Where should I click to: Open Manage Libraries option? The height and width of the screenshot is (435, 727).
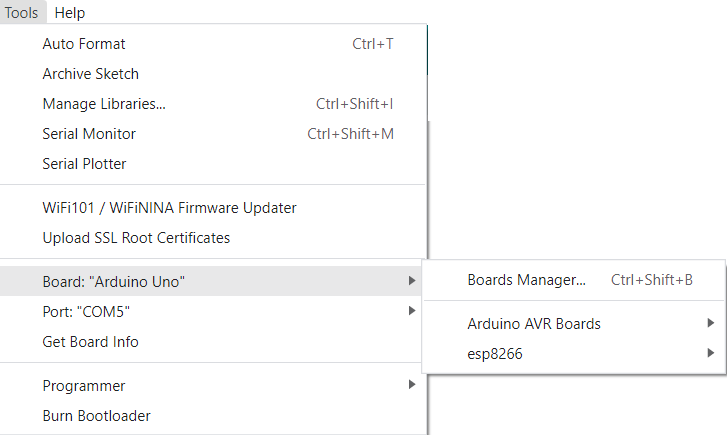pos(104,104)
